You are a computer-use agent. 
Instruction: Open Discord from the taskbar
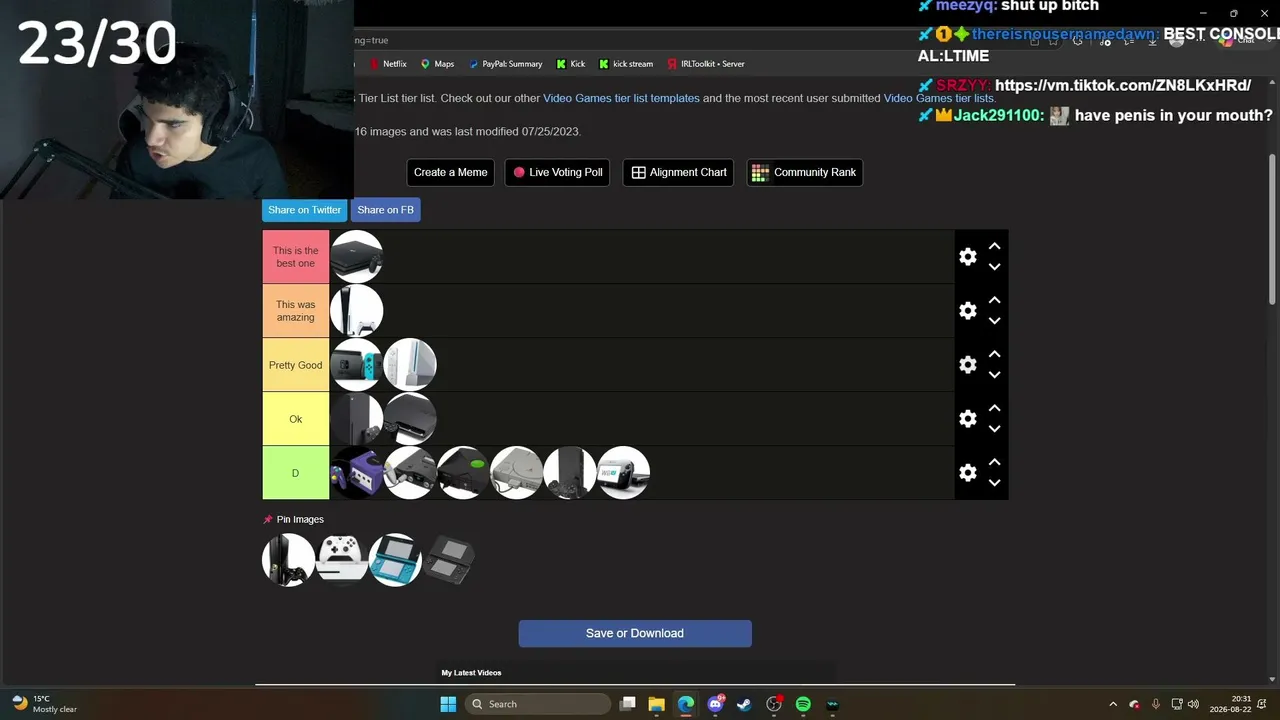point(715,704)
